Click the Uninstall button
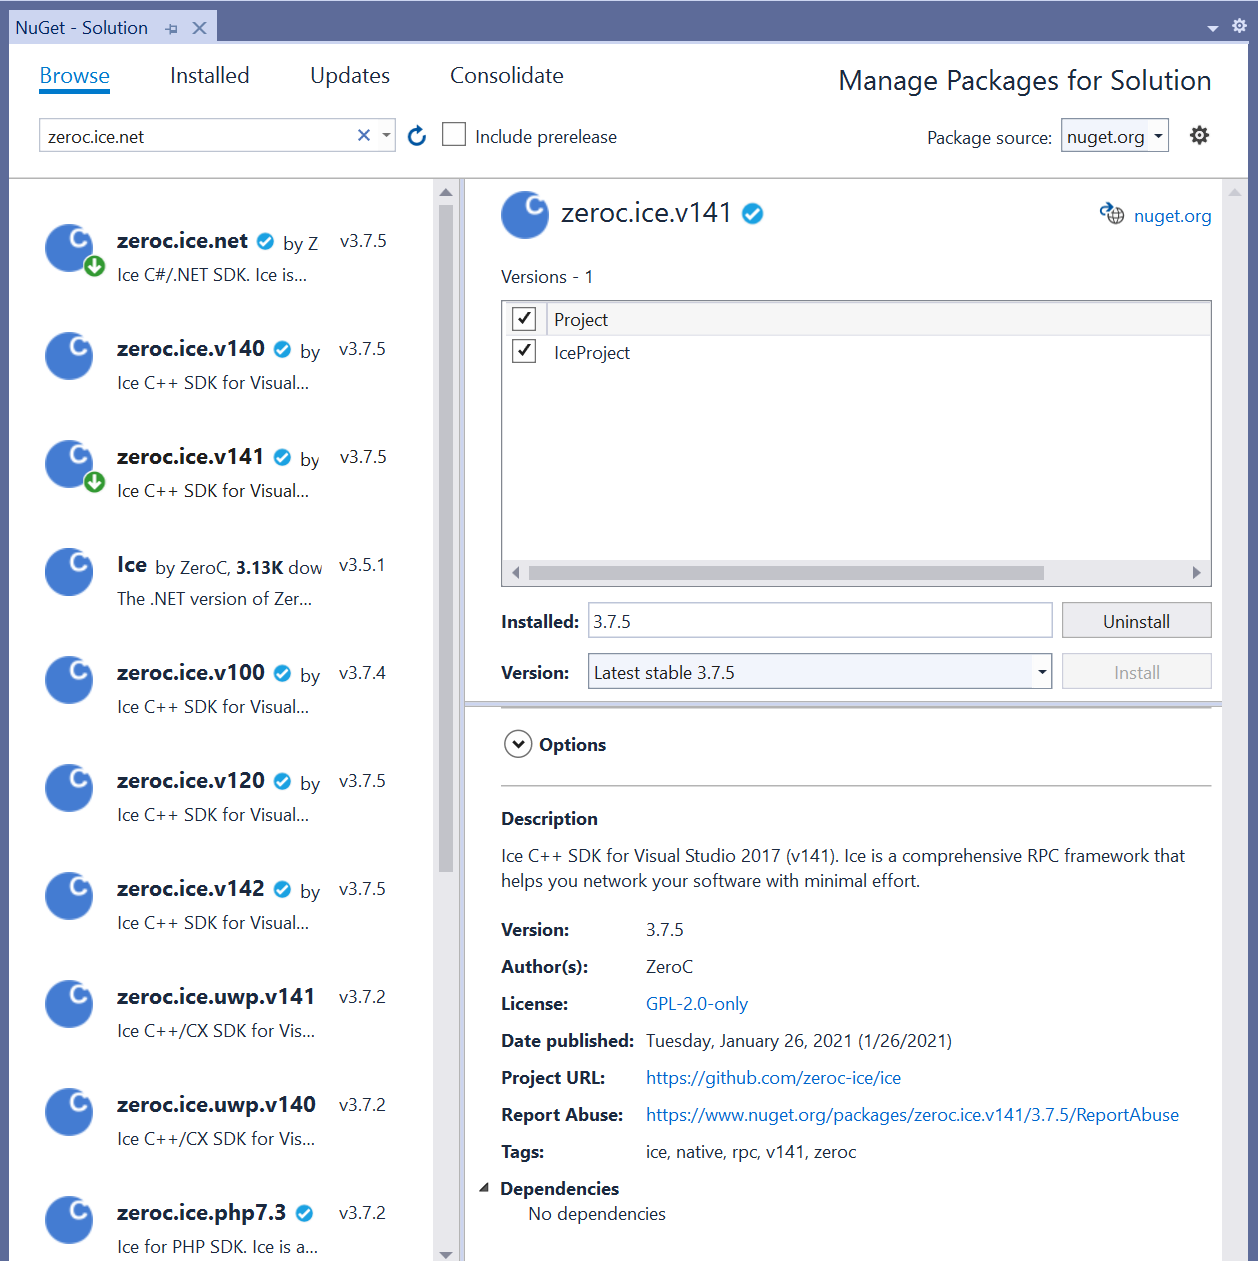This screenshot has width=1258, height=1261. tap(1136, 621)
